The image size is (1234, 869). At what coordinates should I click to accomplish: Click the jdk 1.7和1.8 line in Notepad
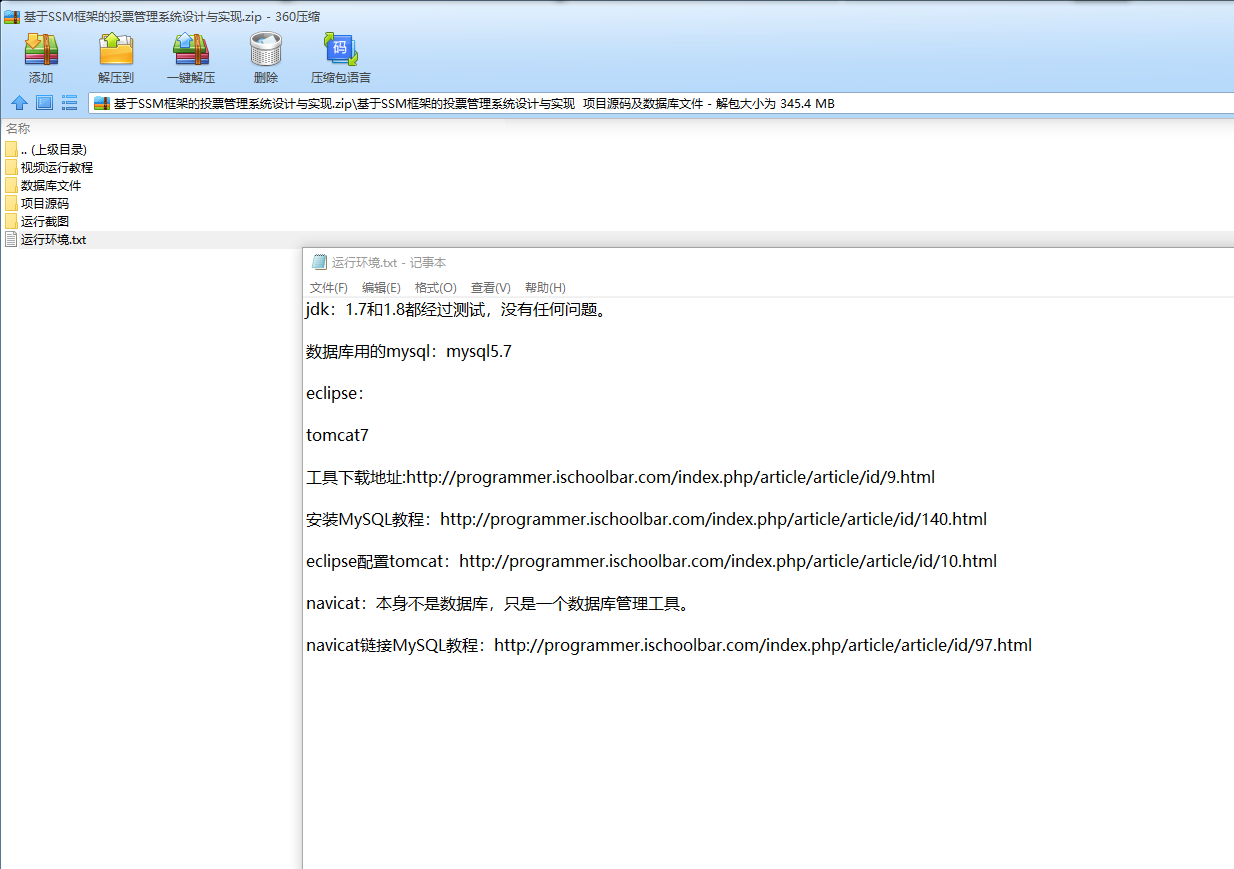[457, 309]
